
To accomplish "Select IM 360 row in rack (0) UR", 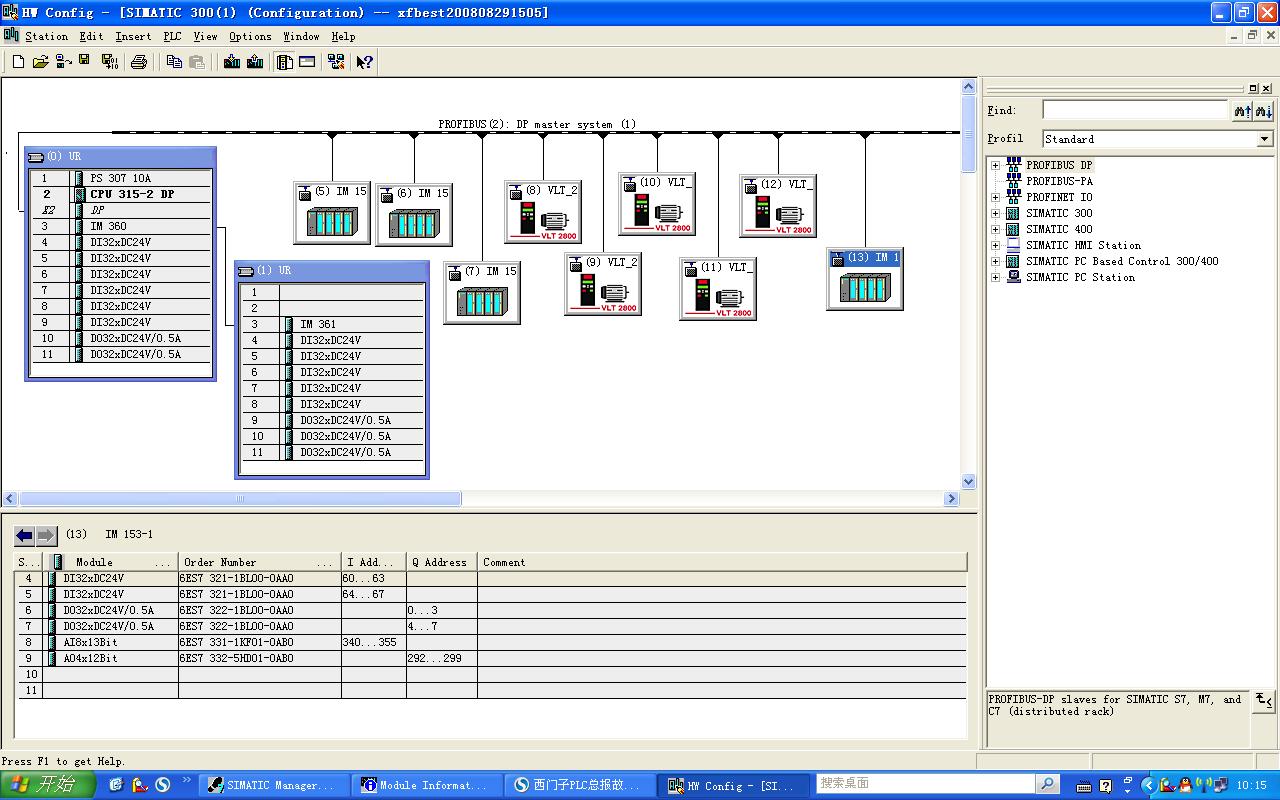I will 120,226.
